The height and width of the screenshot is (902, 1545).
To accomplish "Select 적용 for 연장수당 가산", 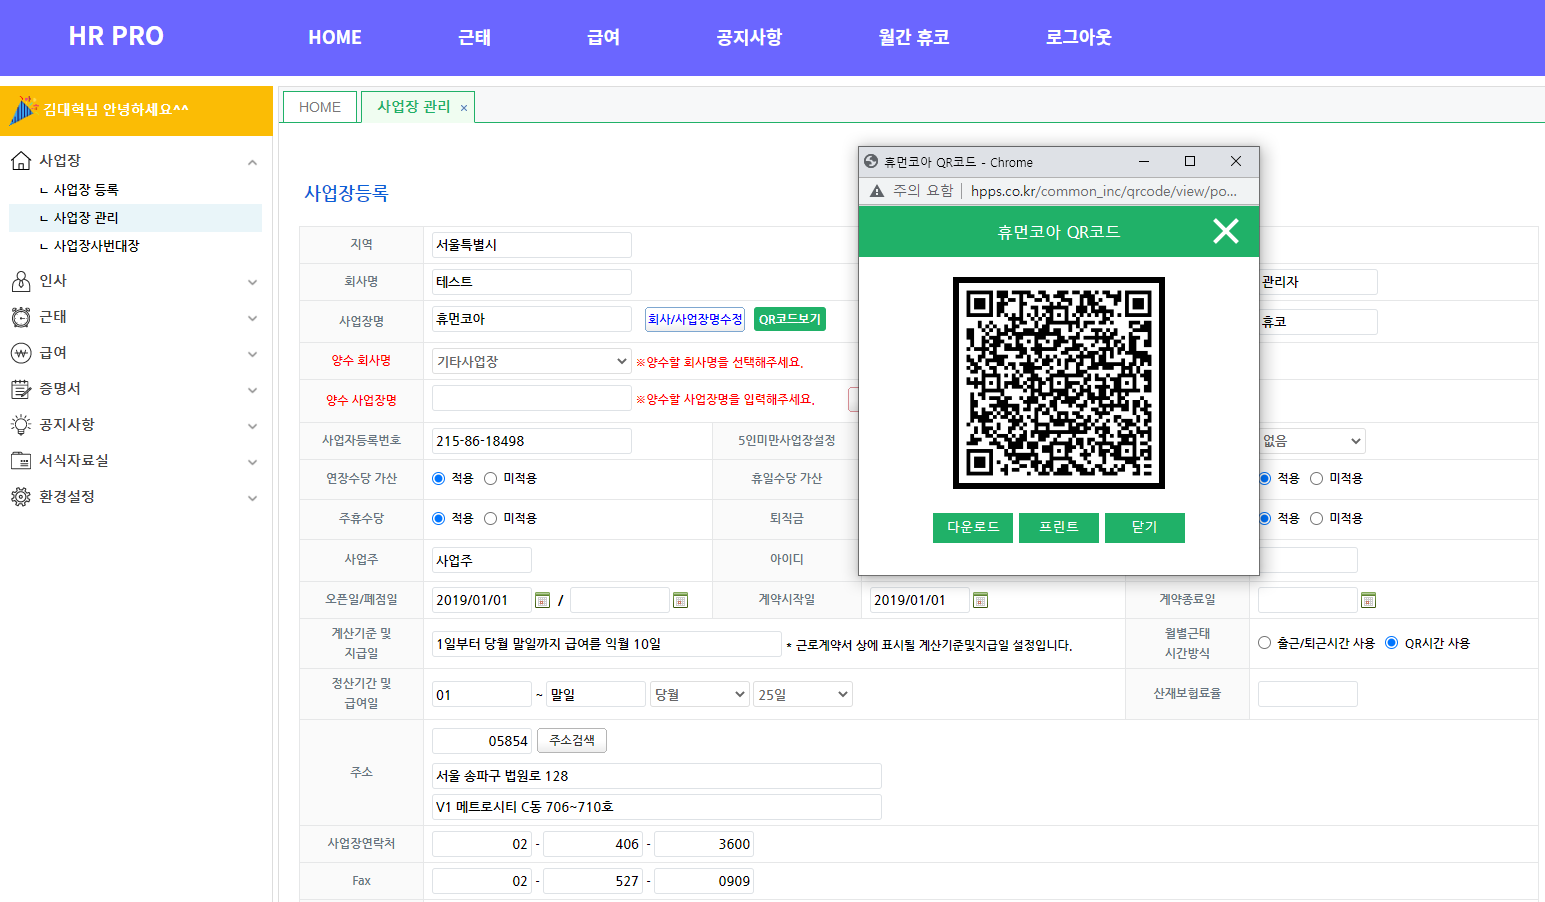I will [438, 478].
